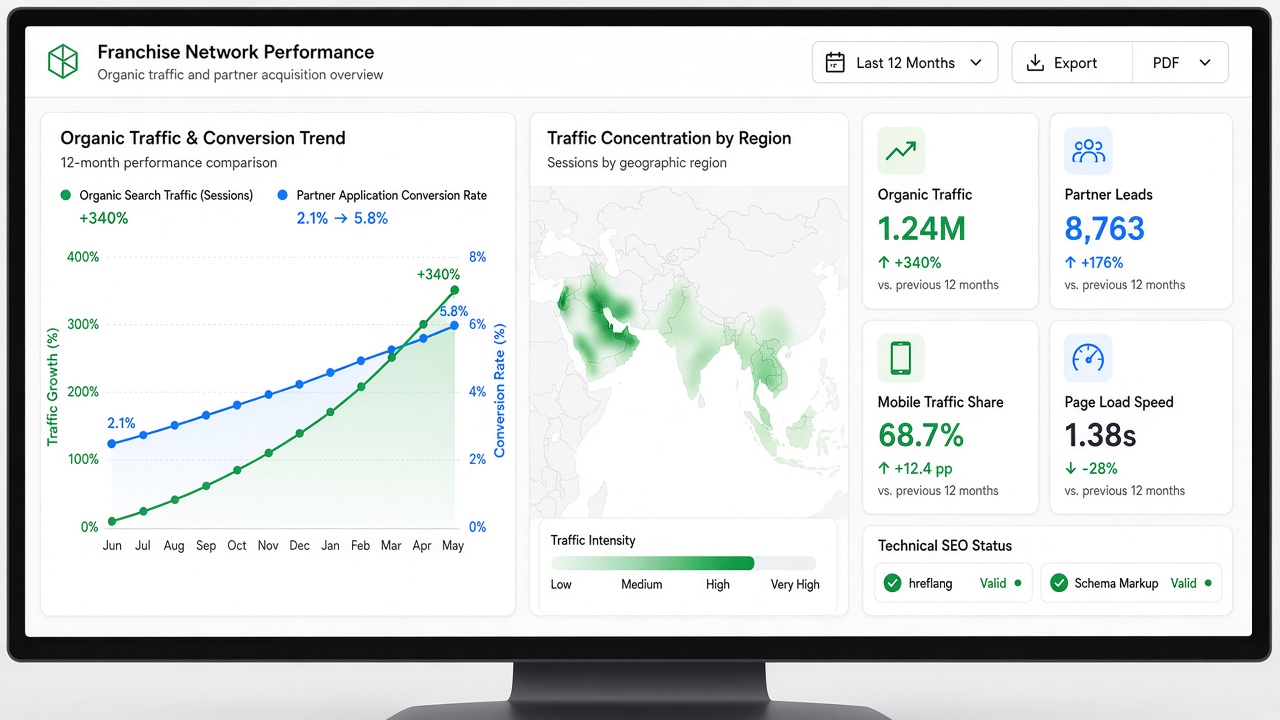The height and width of the screenshot is (720, 1280).
Task: Open the hreflang status chip
Action: 953,583
